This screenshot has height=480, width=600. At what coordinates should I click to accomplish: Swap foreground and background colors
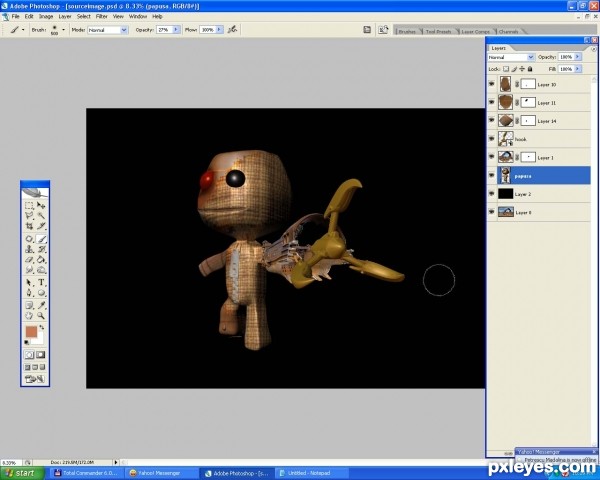tap(42, 328)
